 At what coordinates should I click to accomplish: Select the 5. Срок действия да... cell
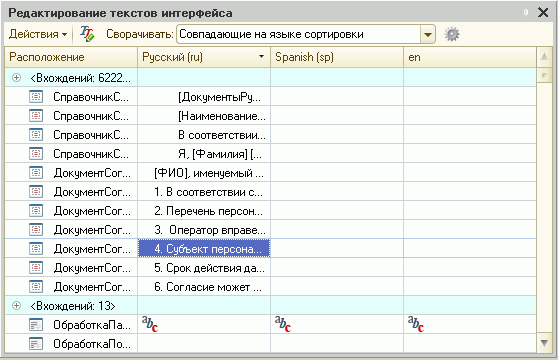204,268
